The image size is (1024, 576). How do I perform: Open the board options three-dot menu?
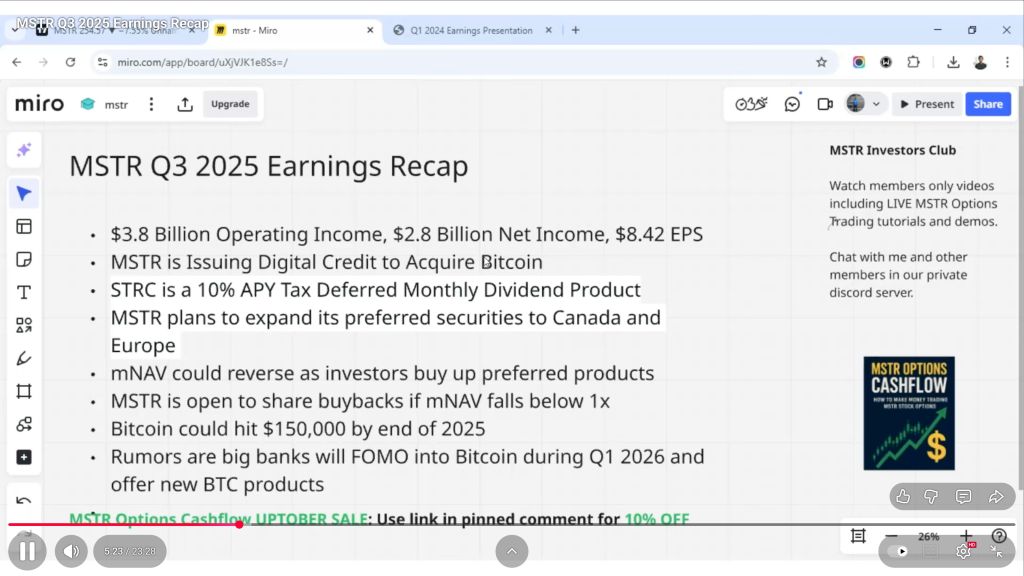[x=151, y=104]
